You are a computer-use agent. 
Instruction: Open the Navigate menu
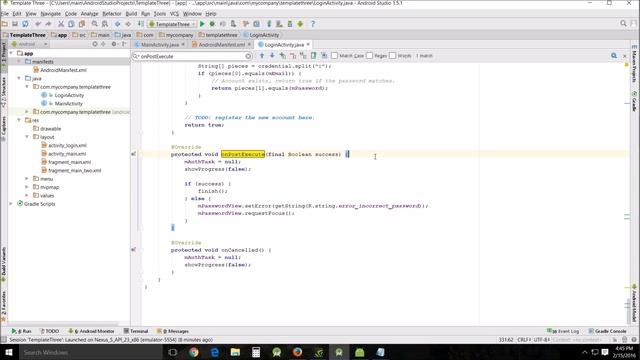pos(51,13)
